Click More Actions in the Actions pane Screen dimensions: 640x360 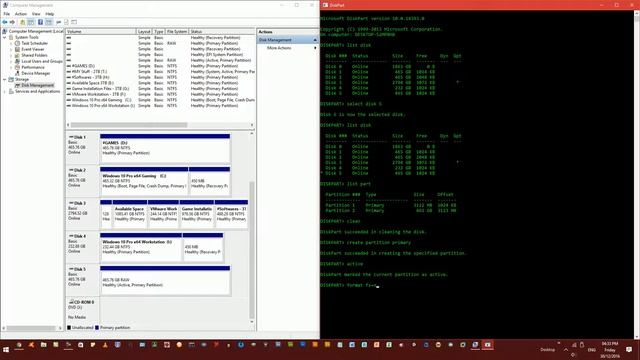279,48
